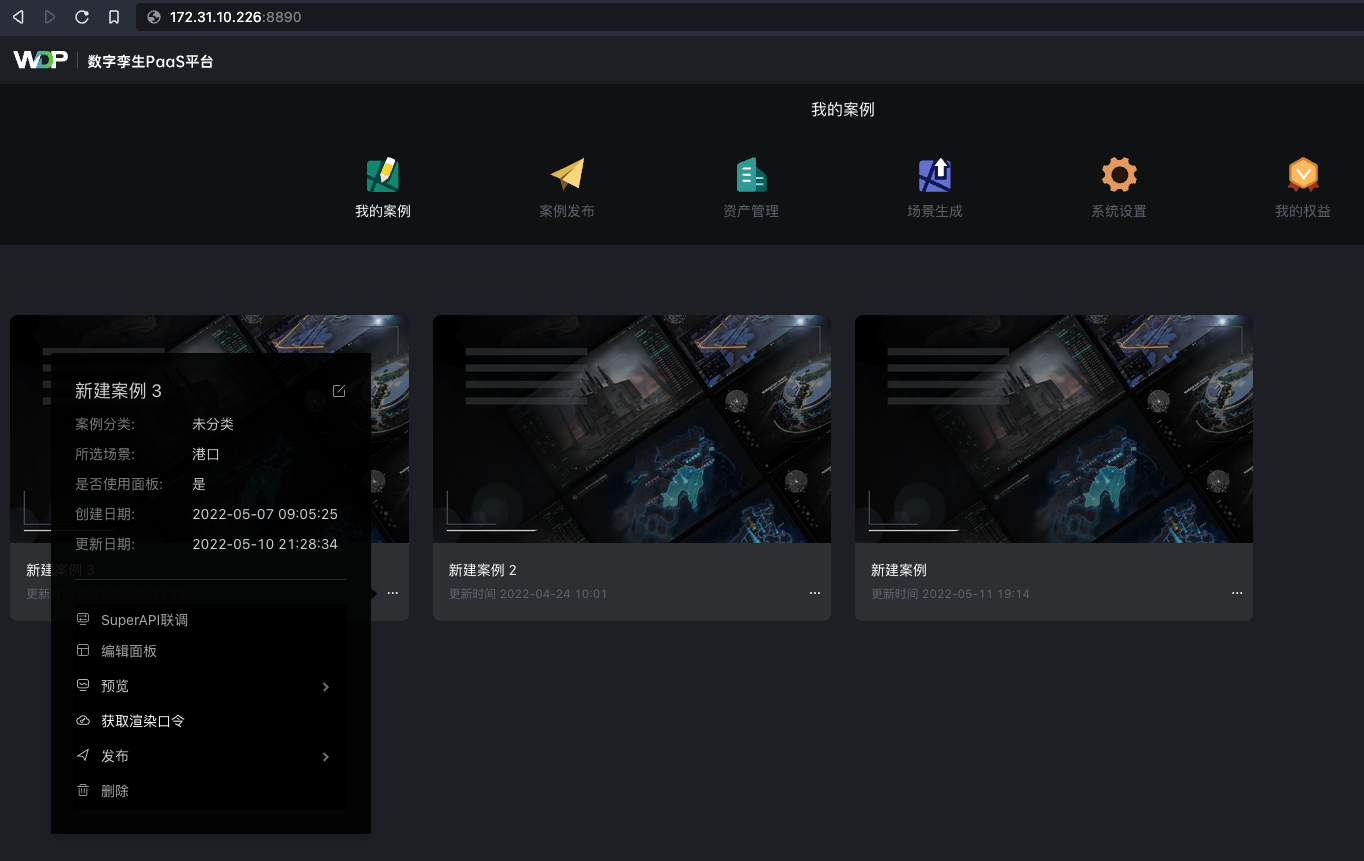Choose 获取渲染口令 in the popup menu
This screenshot has height=861, width=1364.
coord(143,721)
